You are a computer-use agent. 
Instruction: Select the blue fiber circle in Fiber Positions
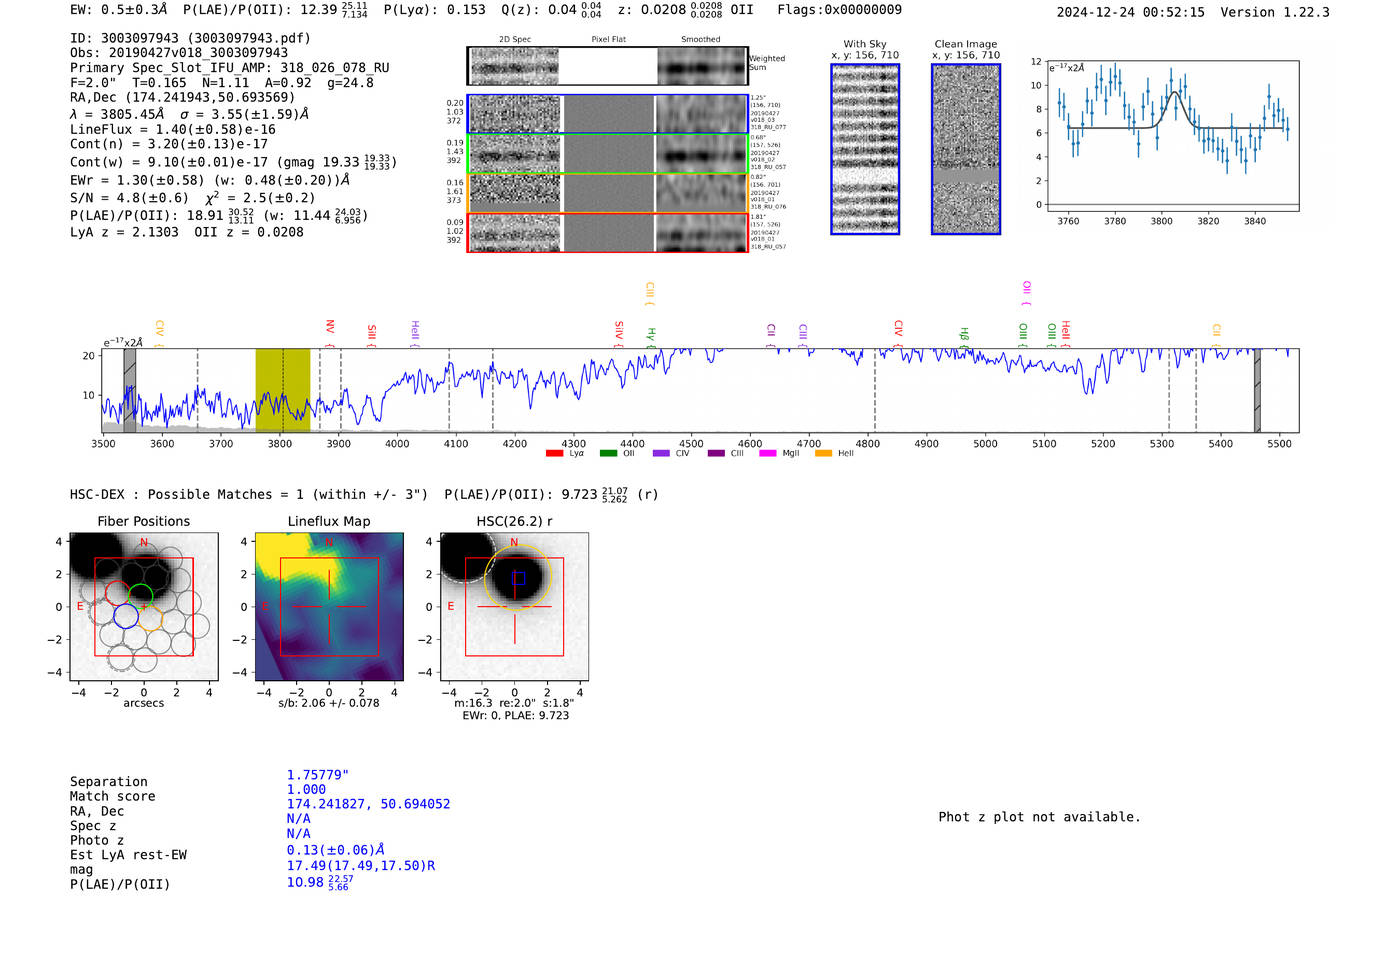click(125, 616)
